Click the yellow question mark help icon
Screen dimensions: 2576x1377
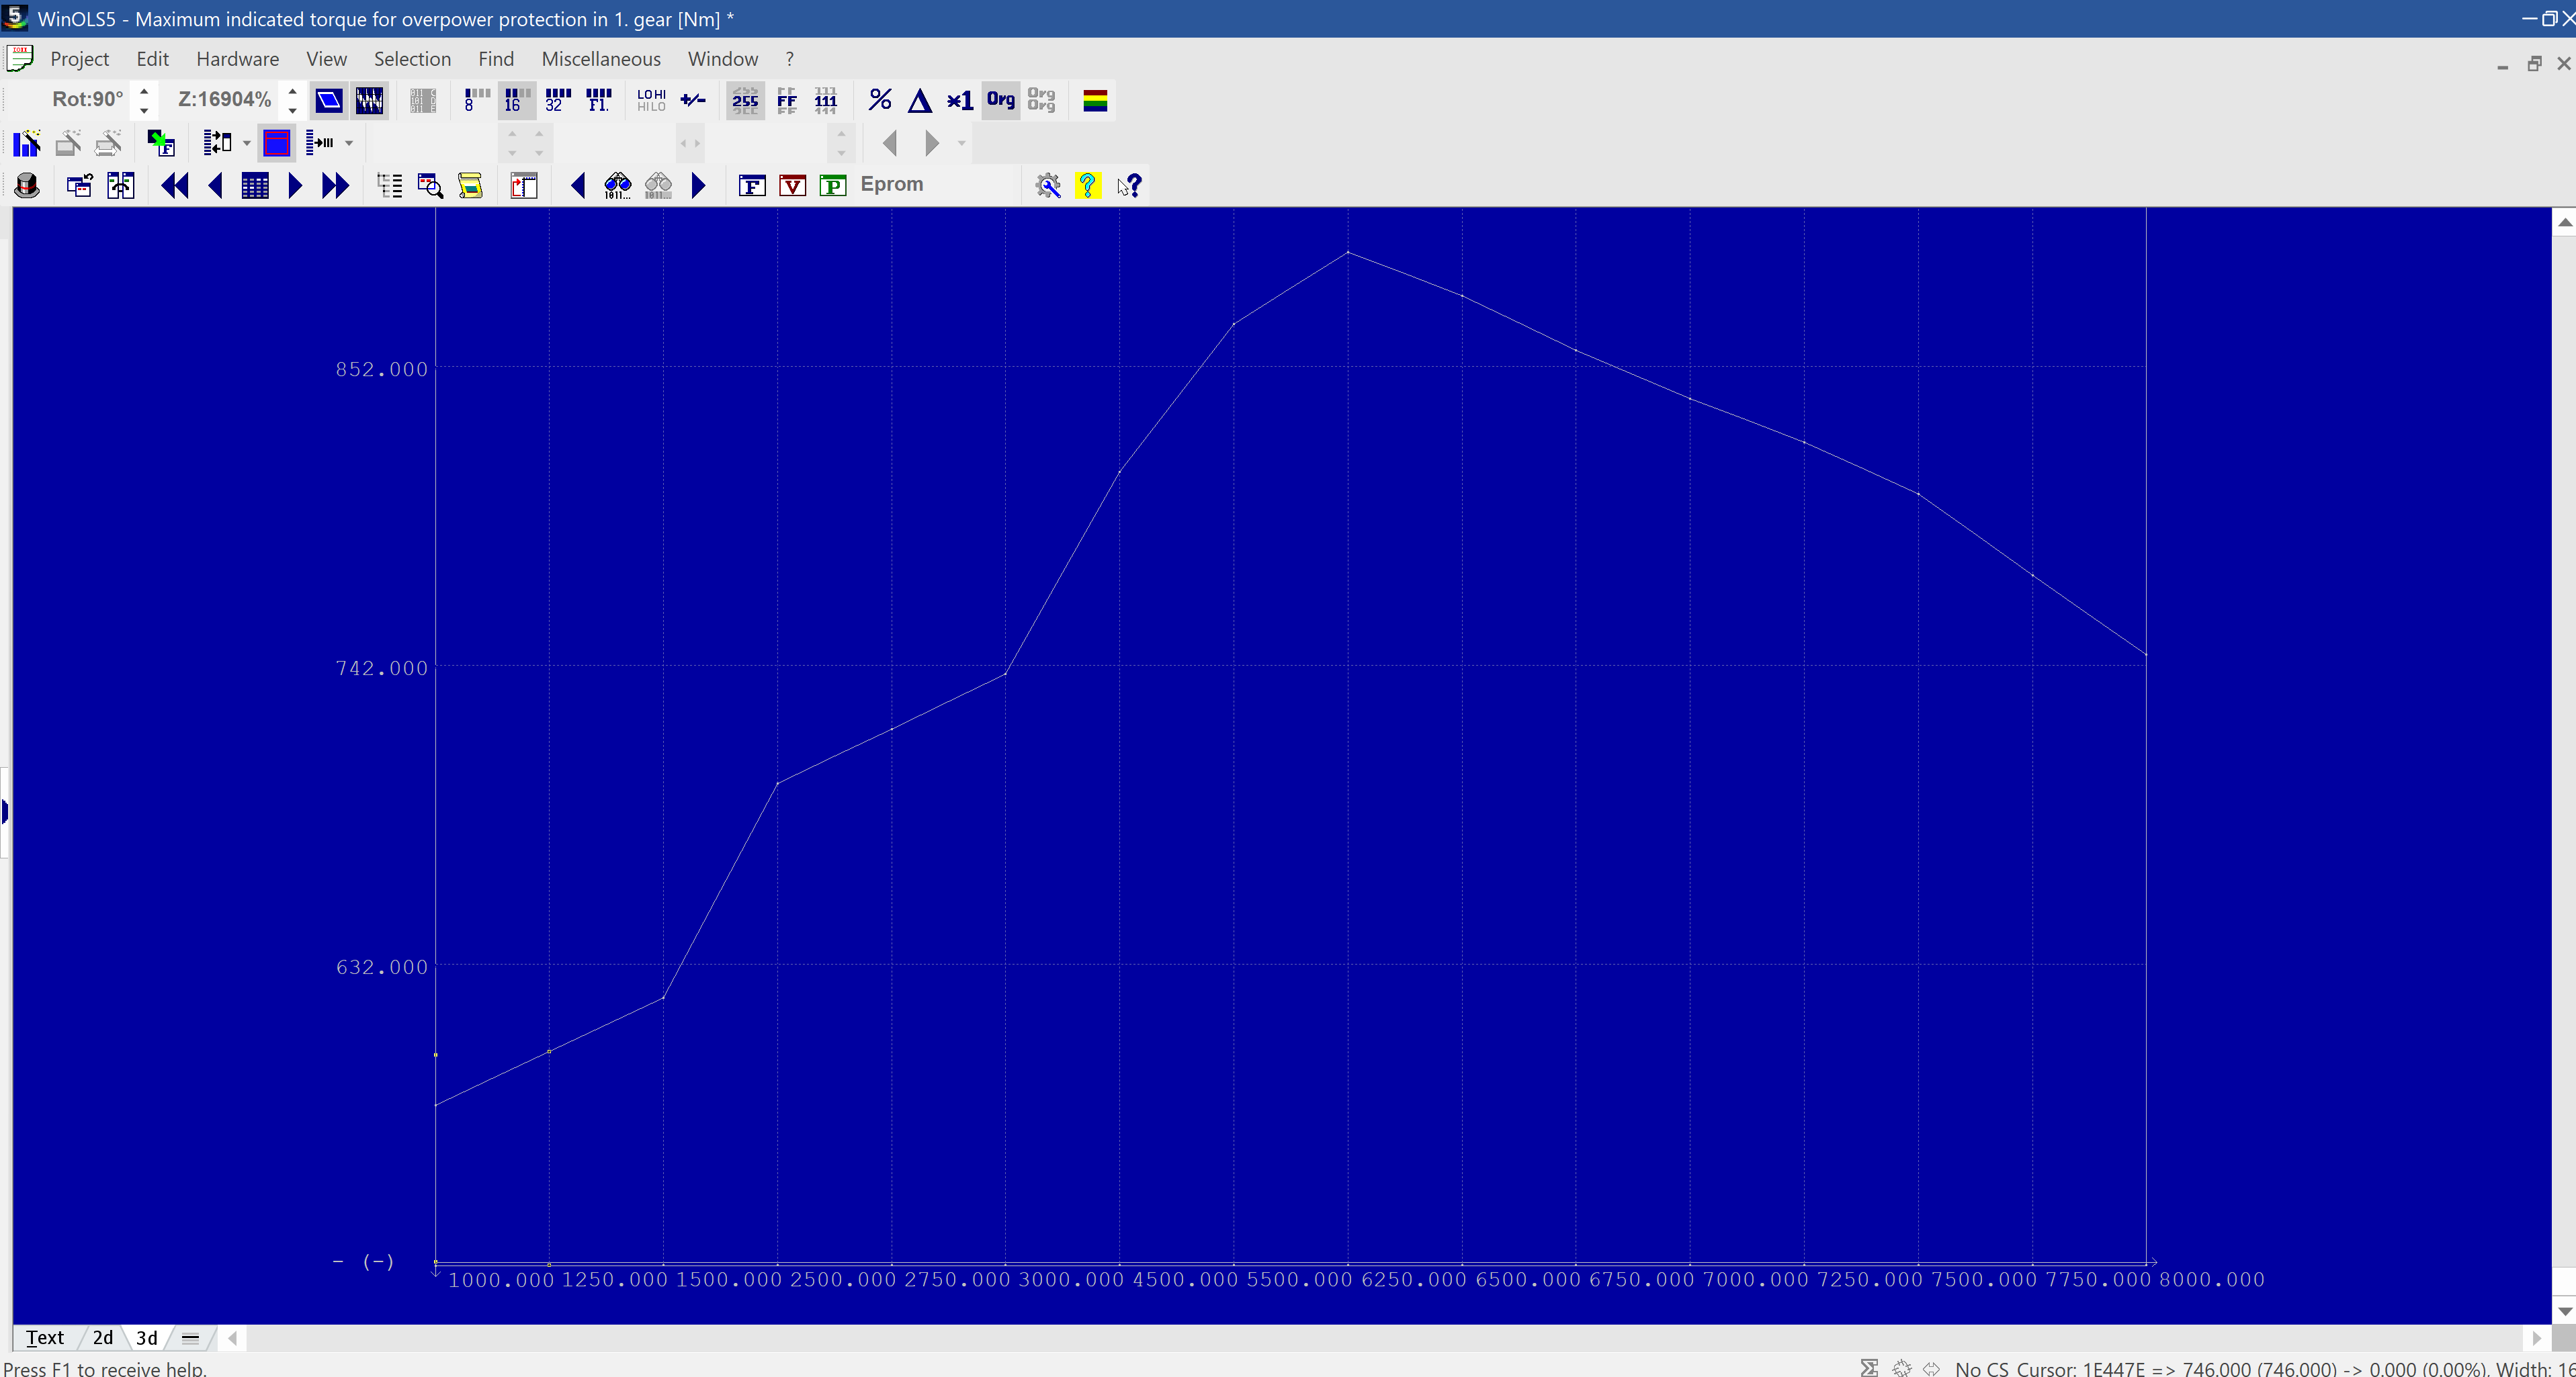pyautogui.click(x=1087, y=185)
